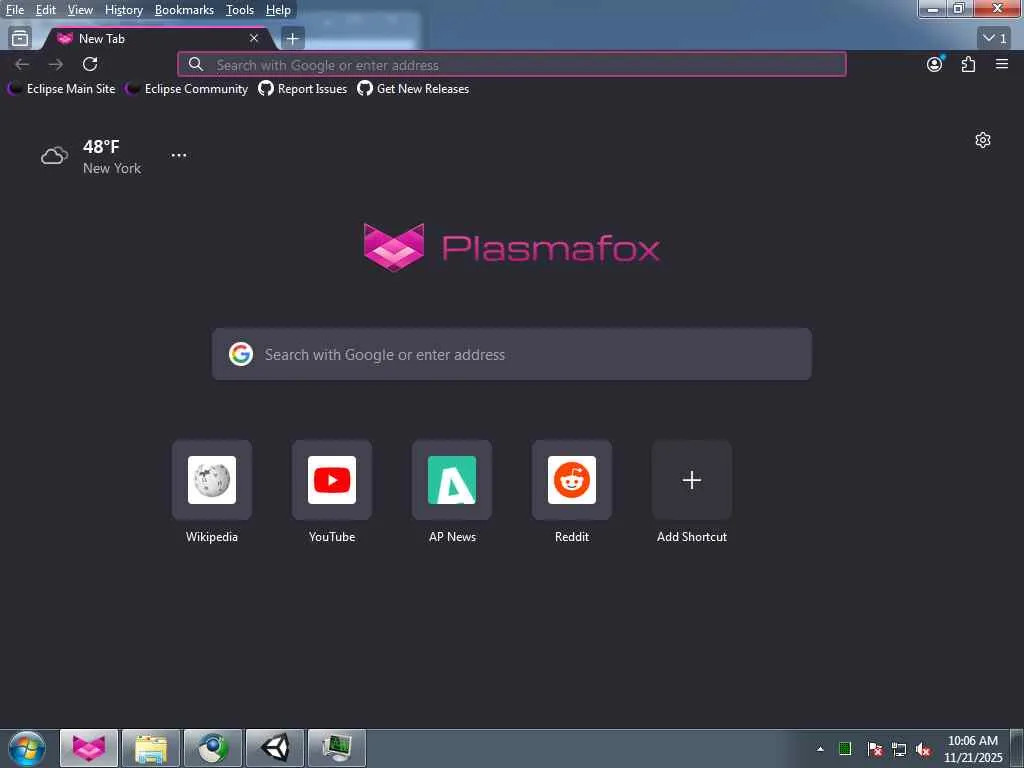Open the Action Center flag icon
Image resolution: width=1024 pixels, height=768 pixels.
pos(874,749)
